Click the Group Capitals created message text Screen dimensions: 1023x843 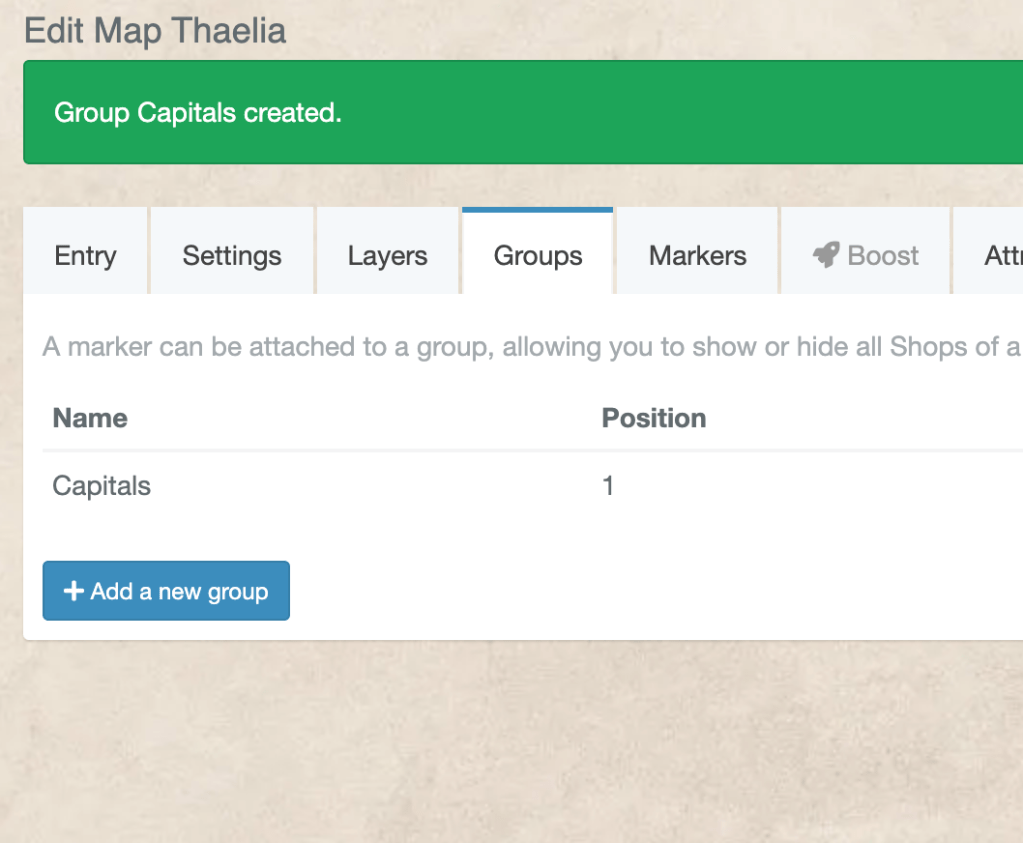tap(197, 112)
